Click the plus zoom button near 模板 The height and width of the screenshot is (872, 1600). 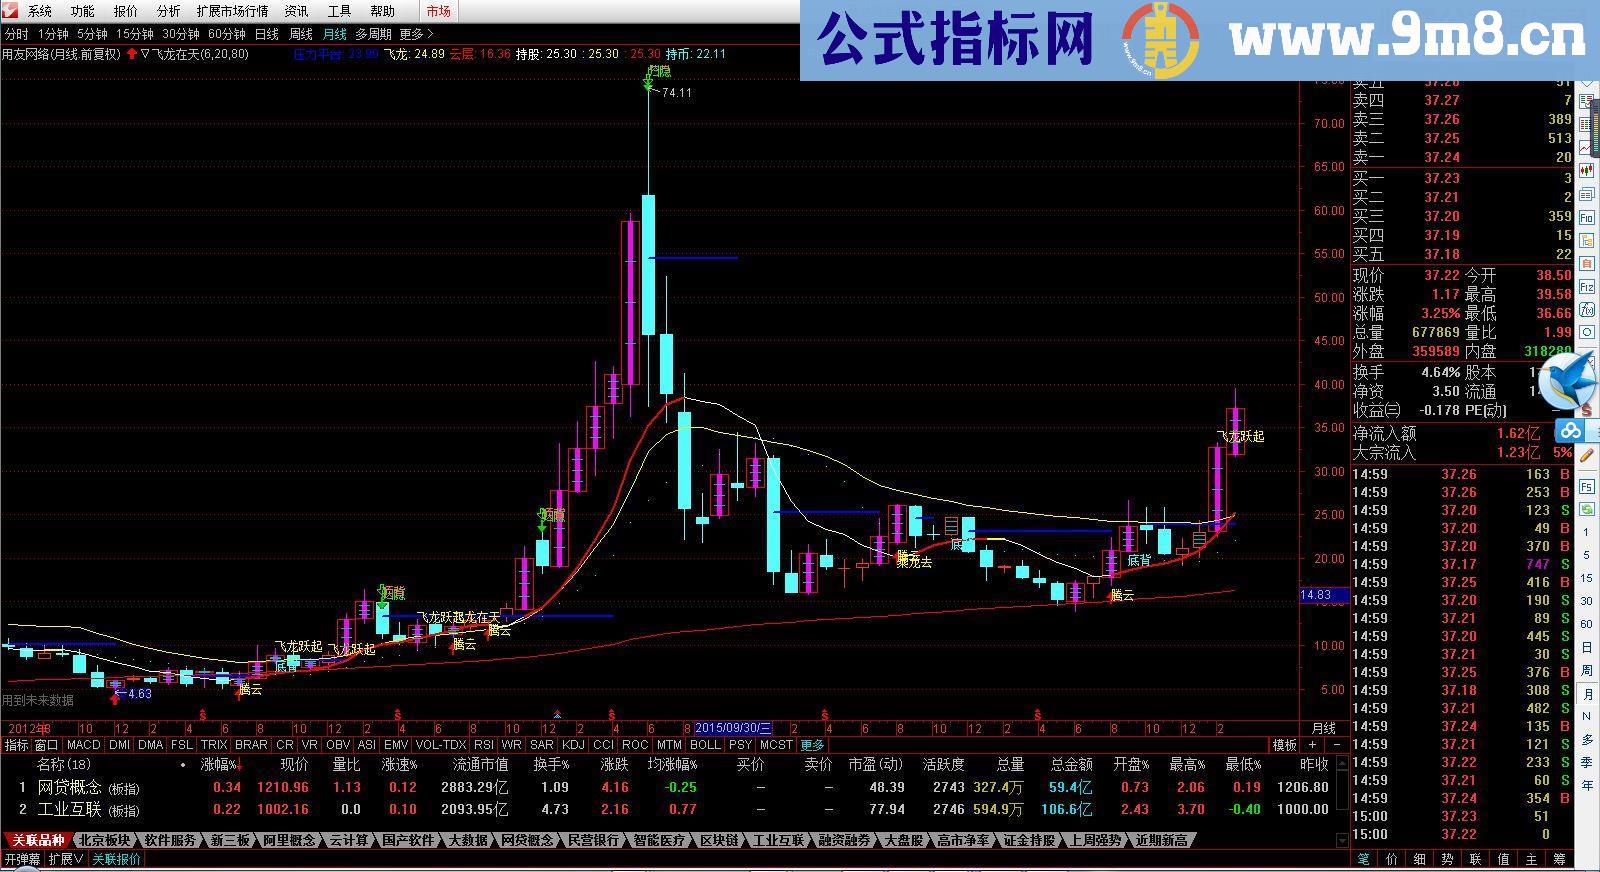click(x=1312, y=745)
